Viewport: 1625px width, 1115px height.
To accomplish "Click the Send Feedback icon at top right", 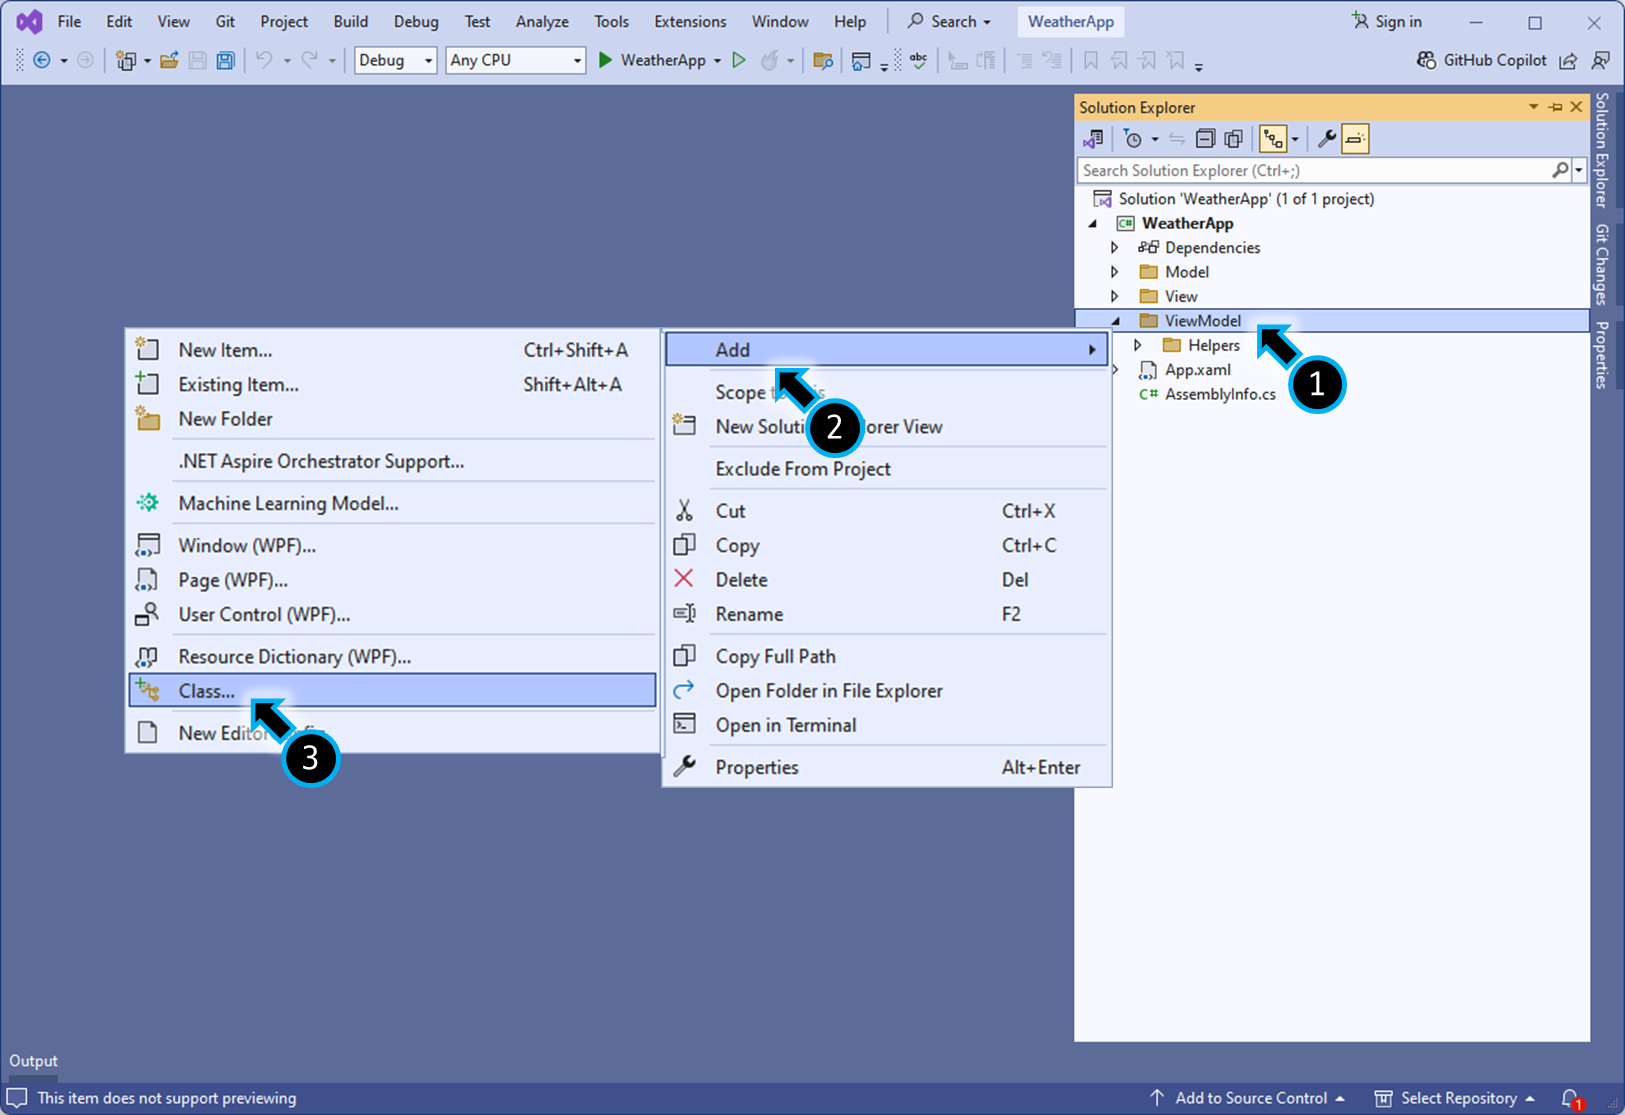I will tap(1600, 61).
